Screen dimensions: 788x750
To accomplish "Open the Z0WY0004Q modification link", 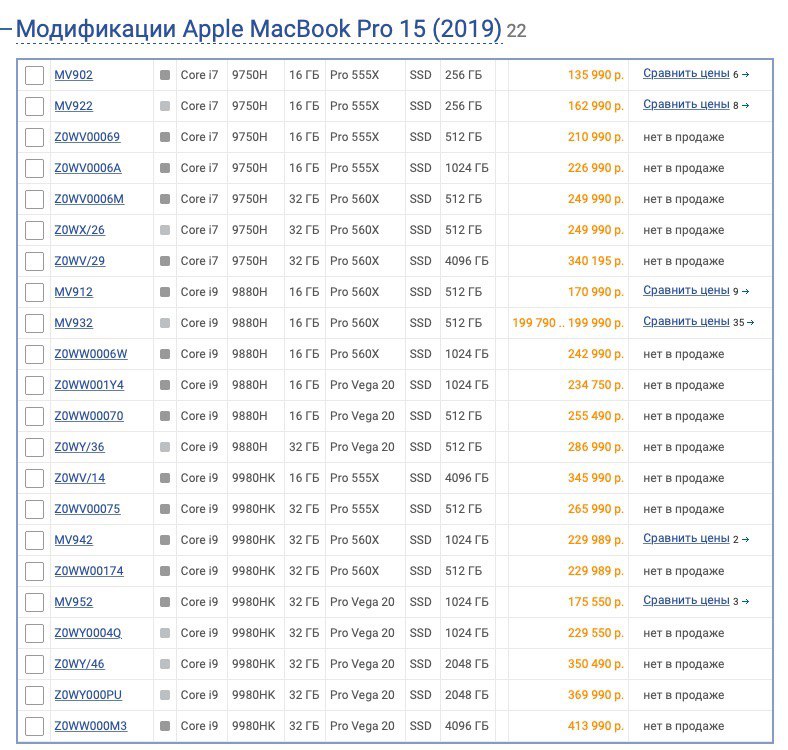I will click(x=88, y=633).
